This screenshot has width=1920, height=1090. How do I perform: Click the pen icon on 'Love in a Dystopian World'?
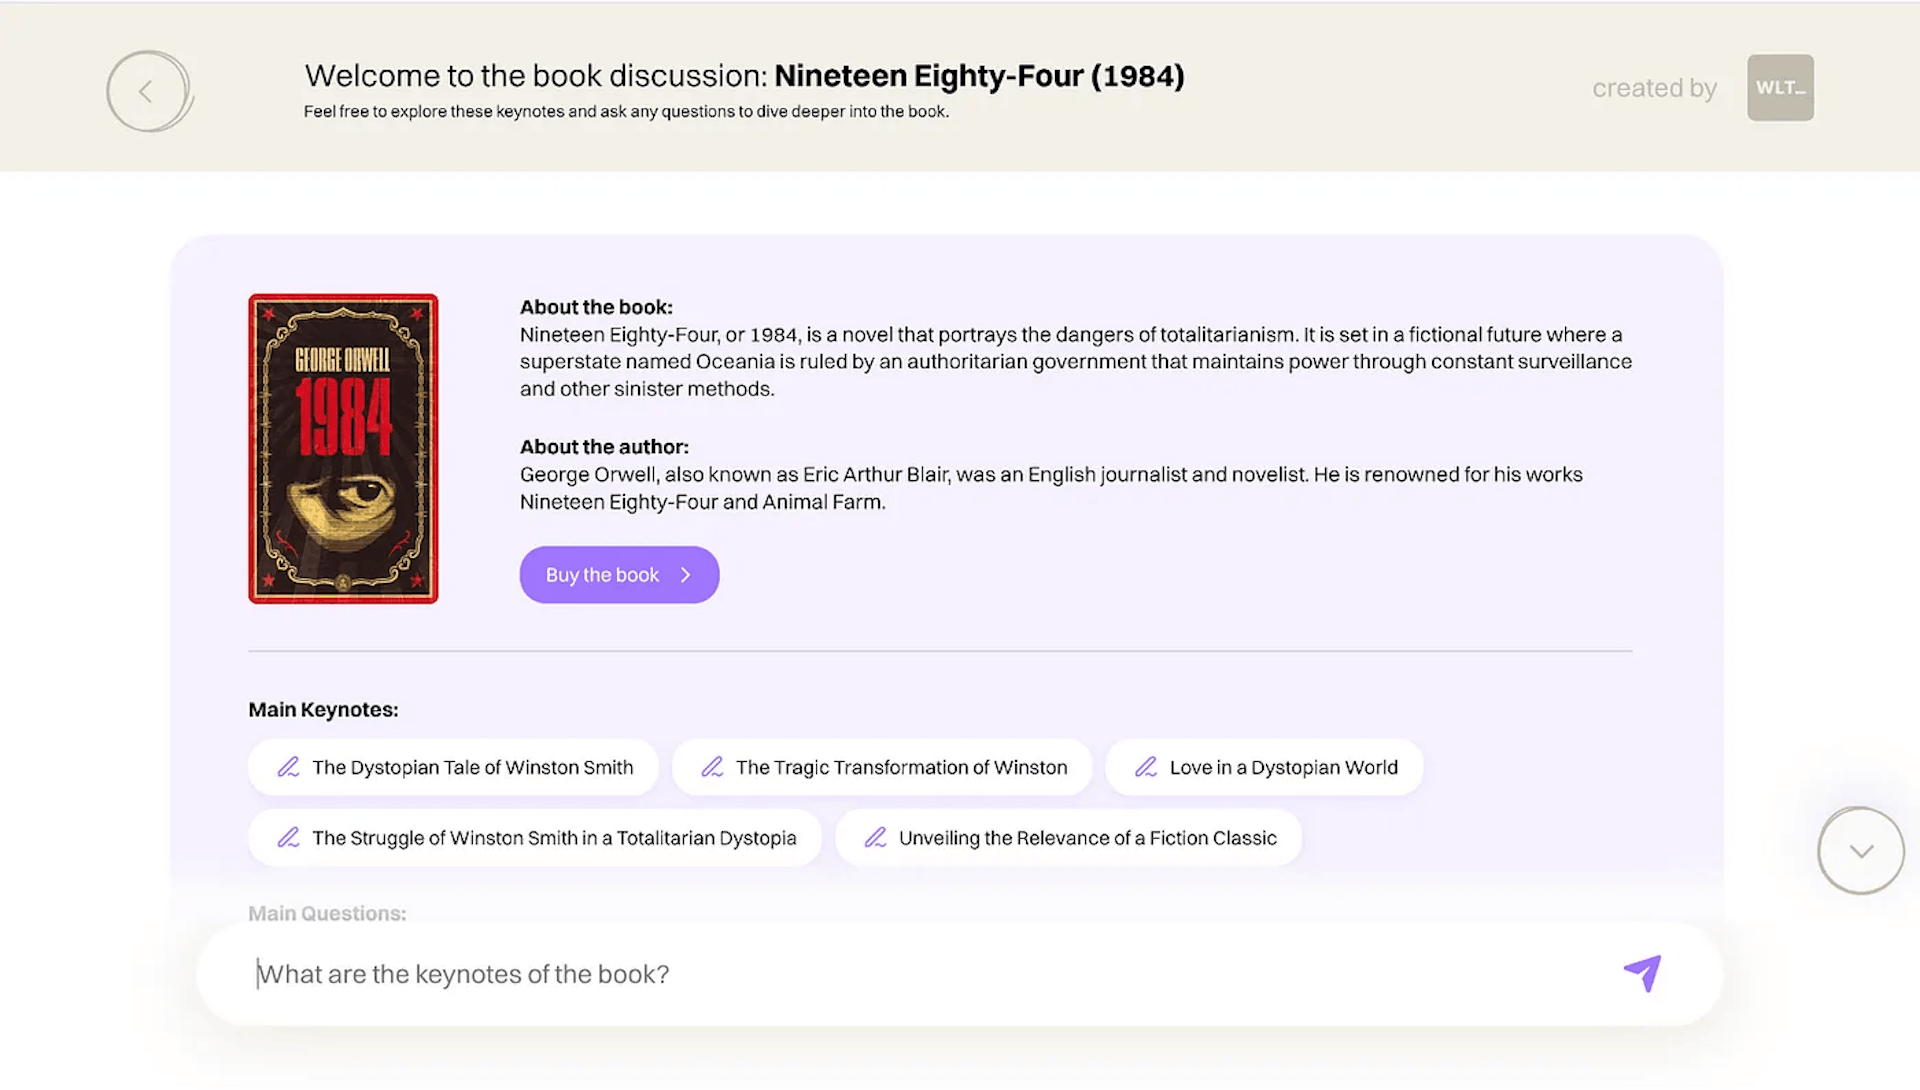tap(1146, 767)
